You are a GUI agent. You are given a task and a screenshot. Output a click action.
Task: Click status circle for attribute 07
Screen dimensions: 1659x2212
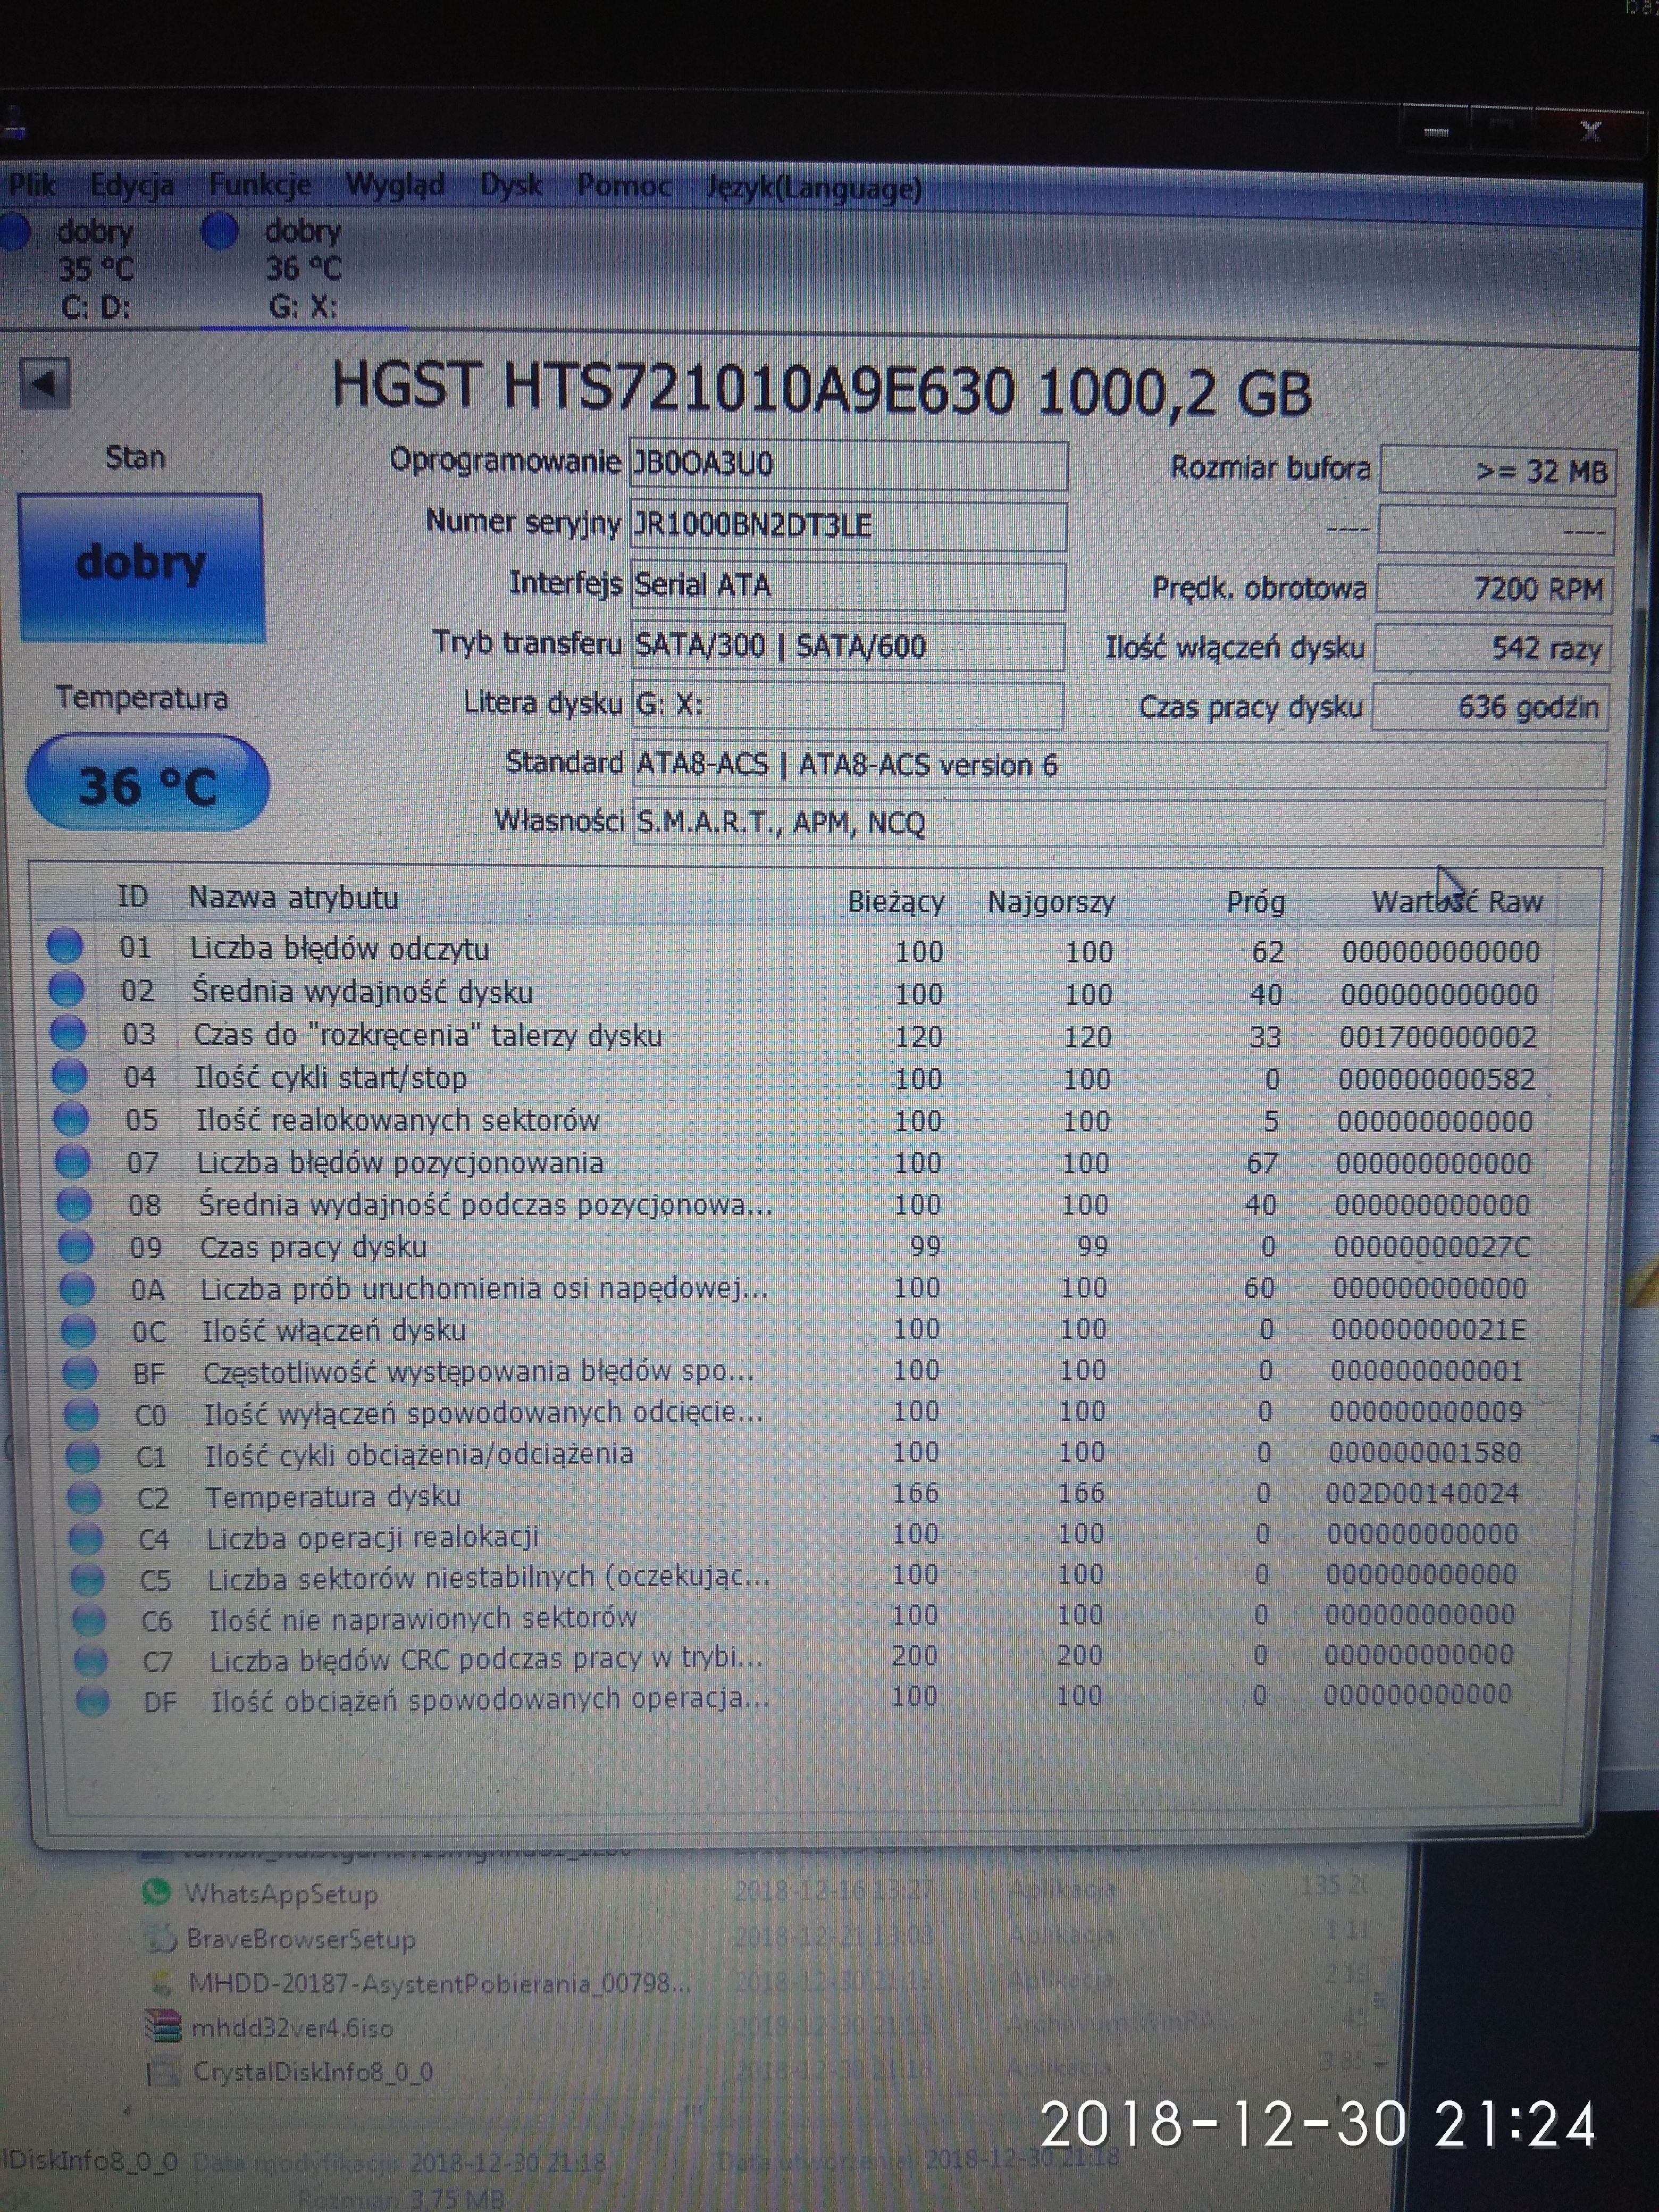73,1161
